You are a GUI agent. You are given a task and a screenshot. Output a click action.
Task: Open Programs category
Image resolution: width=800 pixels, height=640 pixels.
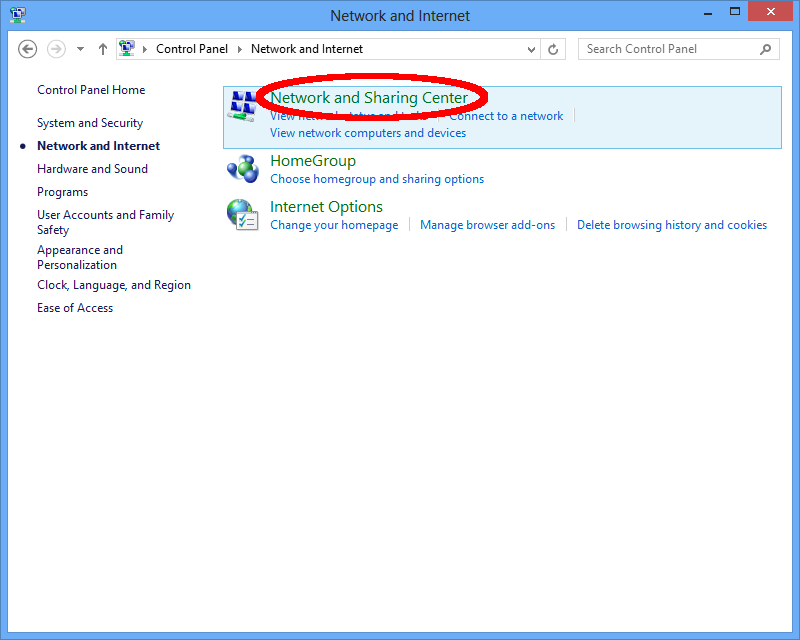point(63,192)
